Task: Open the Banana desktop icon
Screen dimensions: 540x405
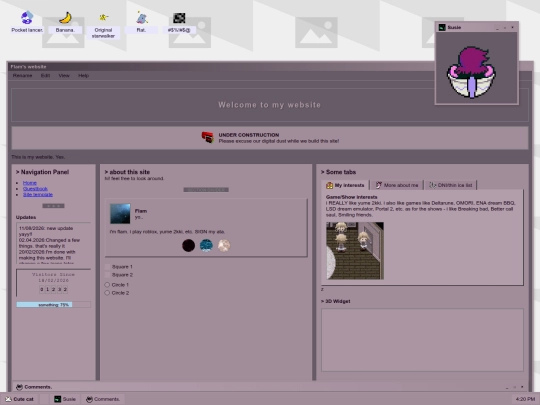Action: pos(65,22)
